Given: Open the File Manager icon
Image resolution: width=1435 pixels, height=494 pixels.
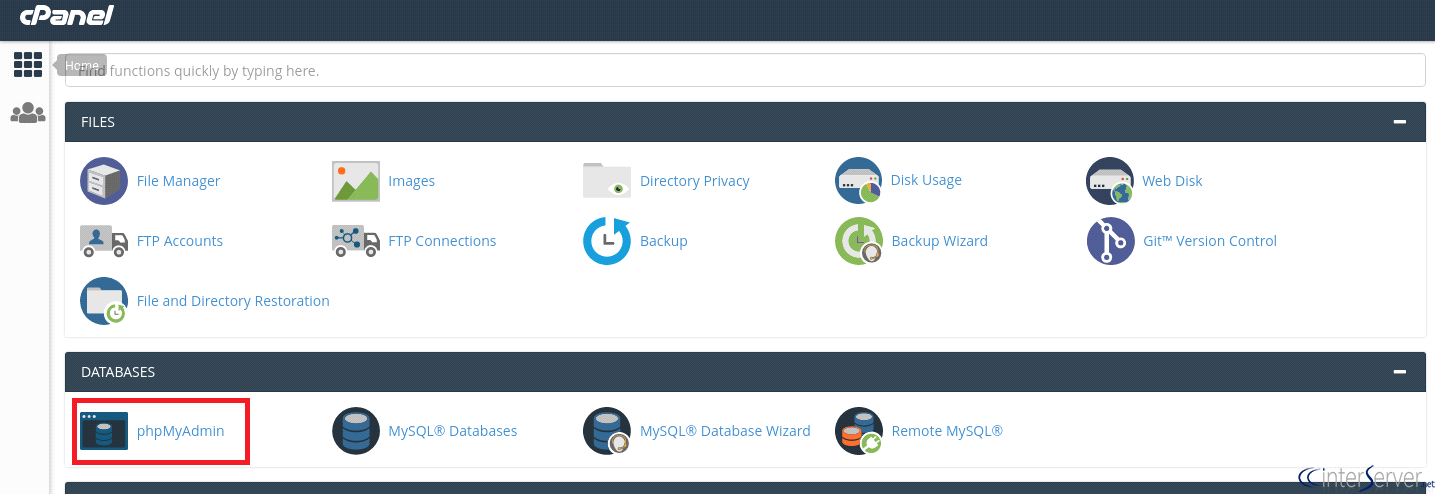Looking at the screenshot, I should click(104, 181).
